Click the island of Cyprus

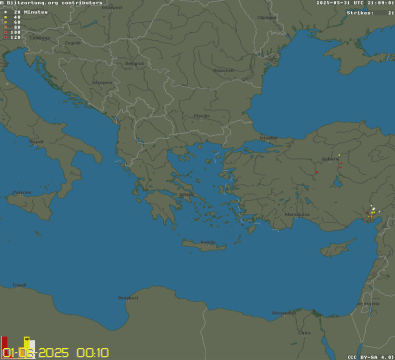pyautogui.click(x=337, y=249)
